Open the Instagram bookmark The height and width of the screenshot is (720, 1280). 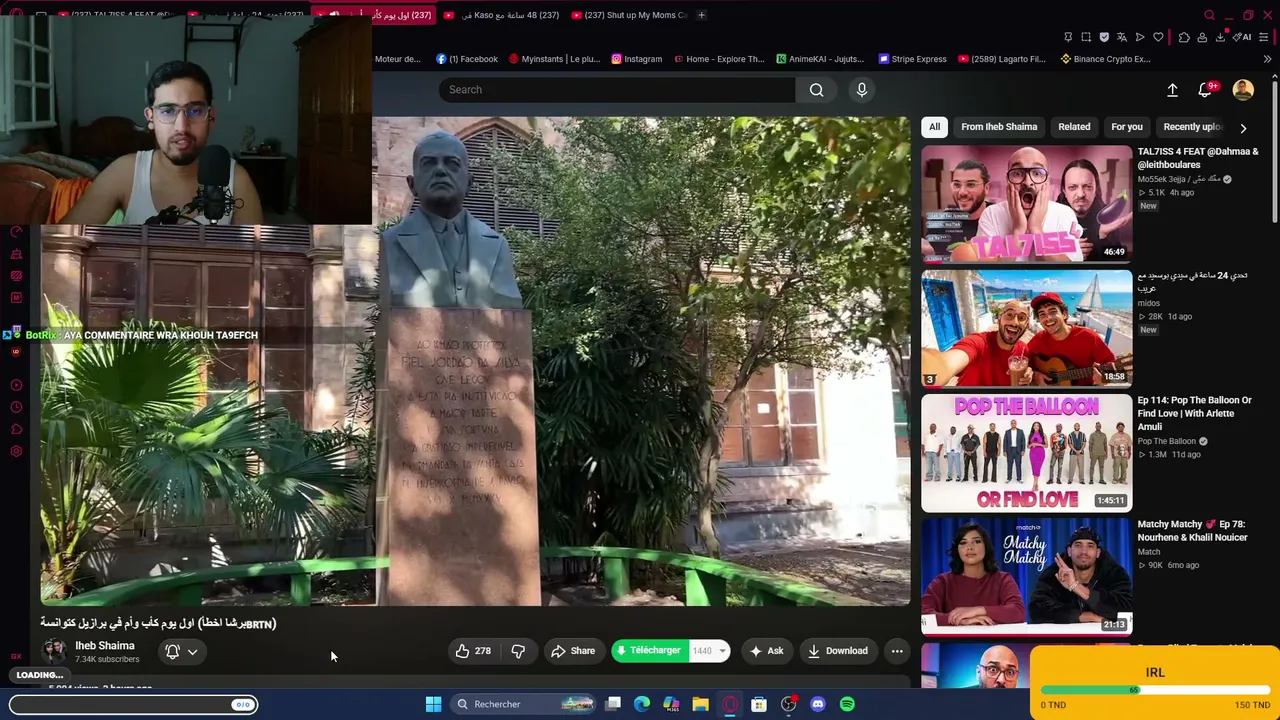click(636, 59)
